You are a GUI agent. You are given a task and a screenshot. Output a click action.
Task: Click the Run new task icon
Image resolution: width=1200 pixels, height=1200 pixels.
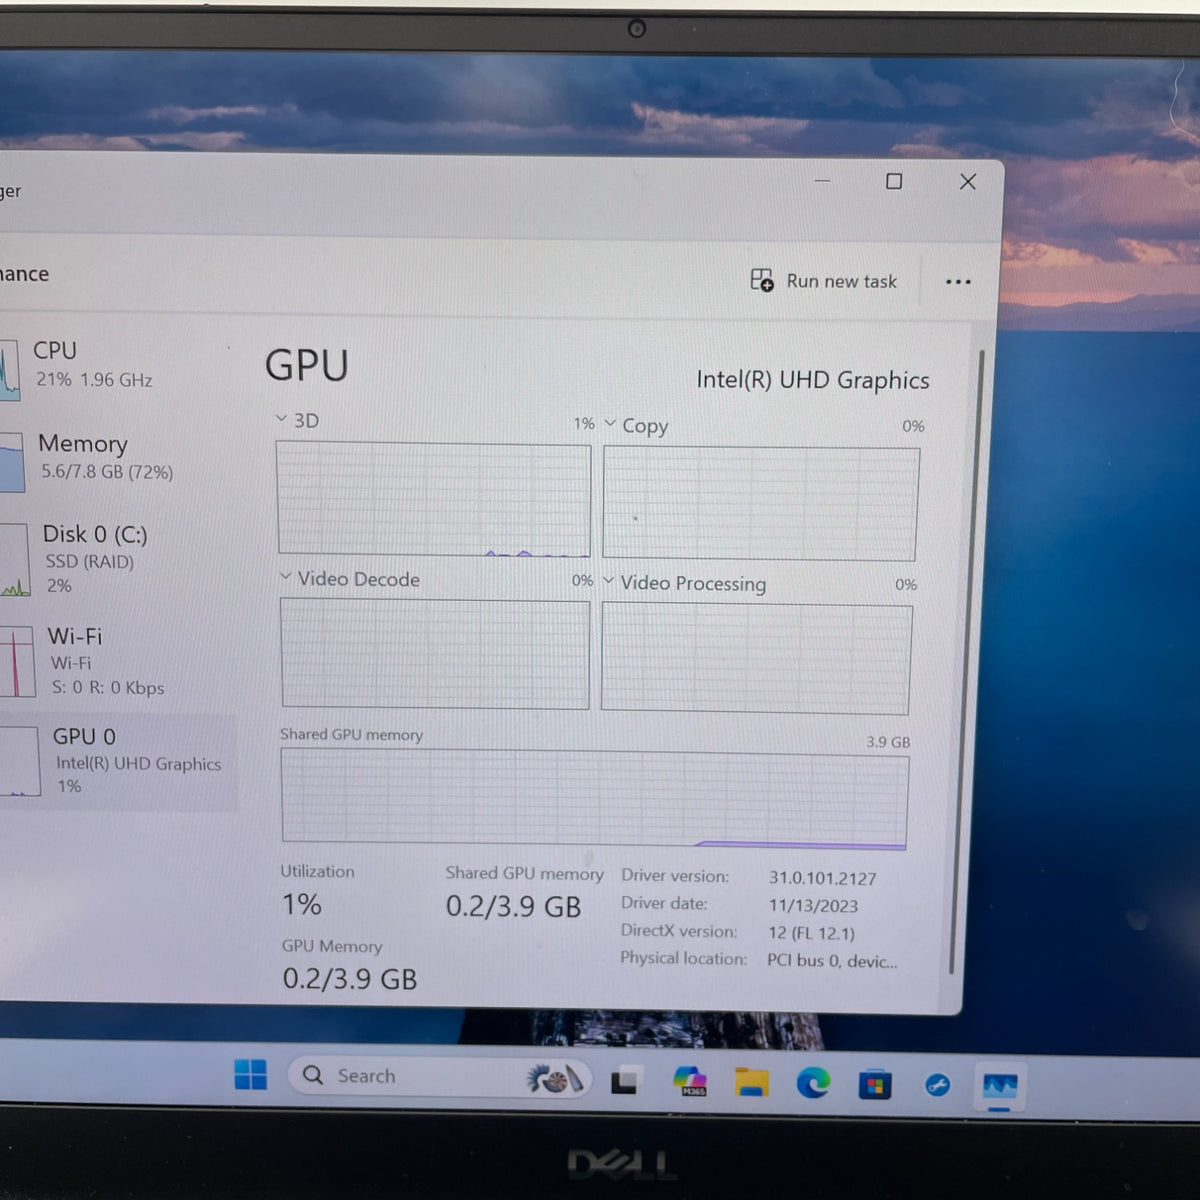(x=762, y=280)
